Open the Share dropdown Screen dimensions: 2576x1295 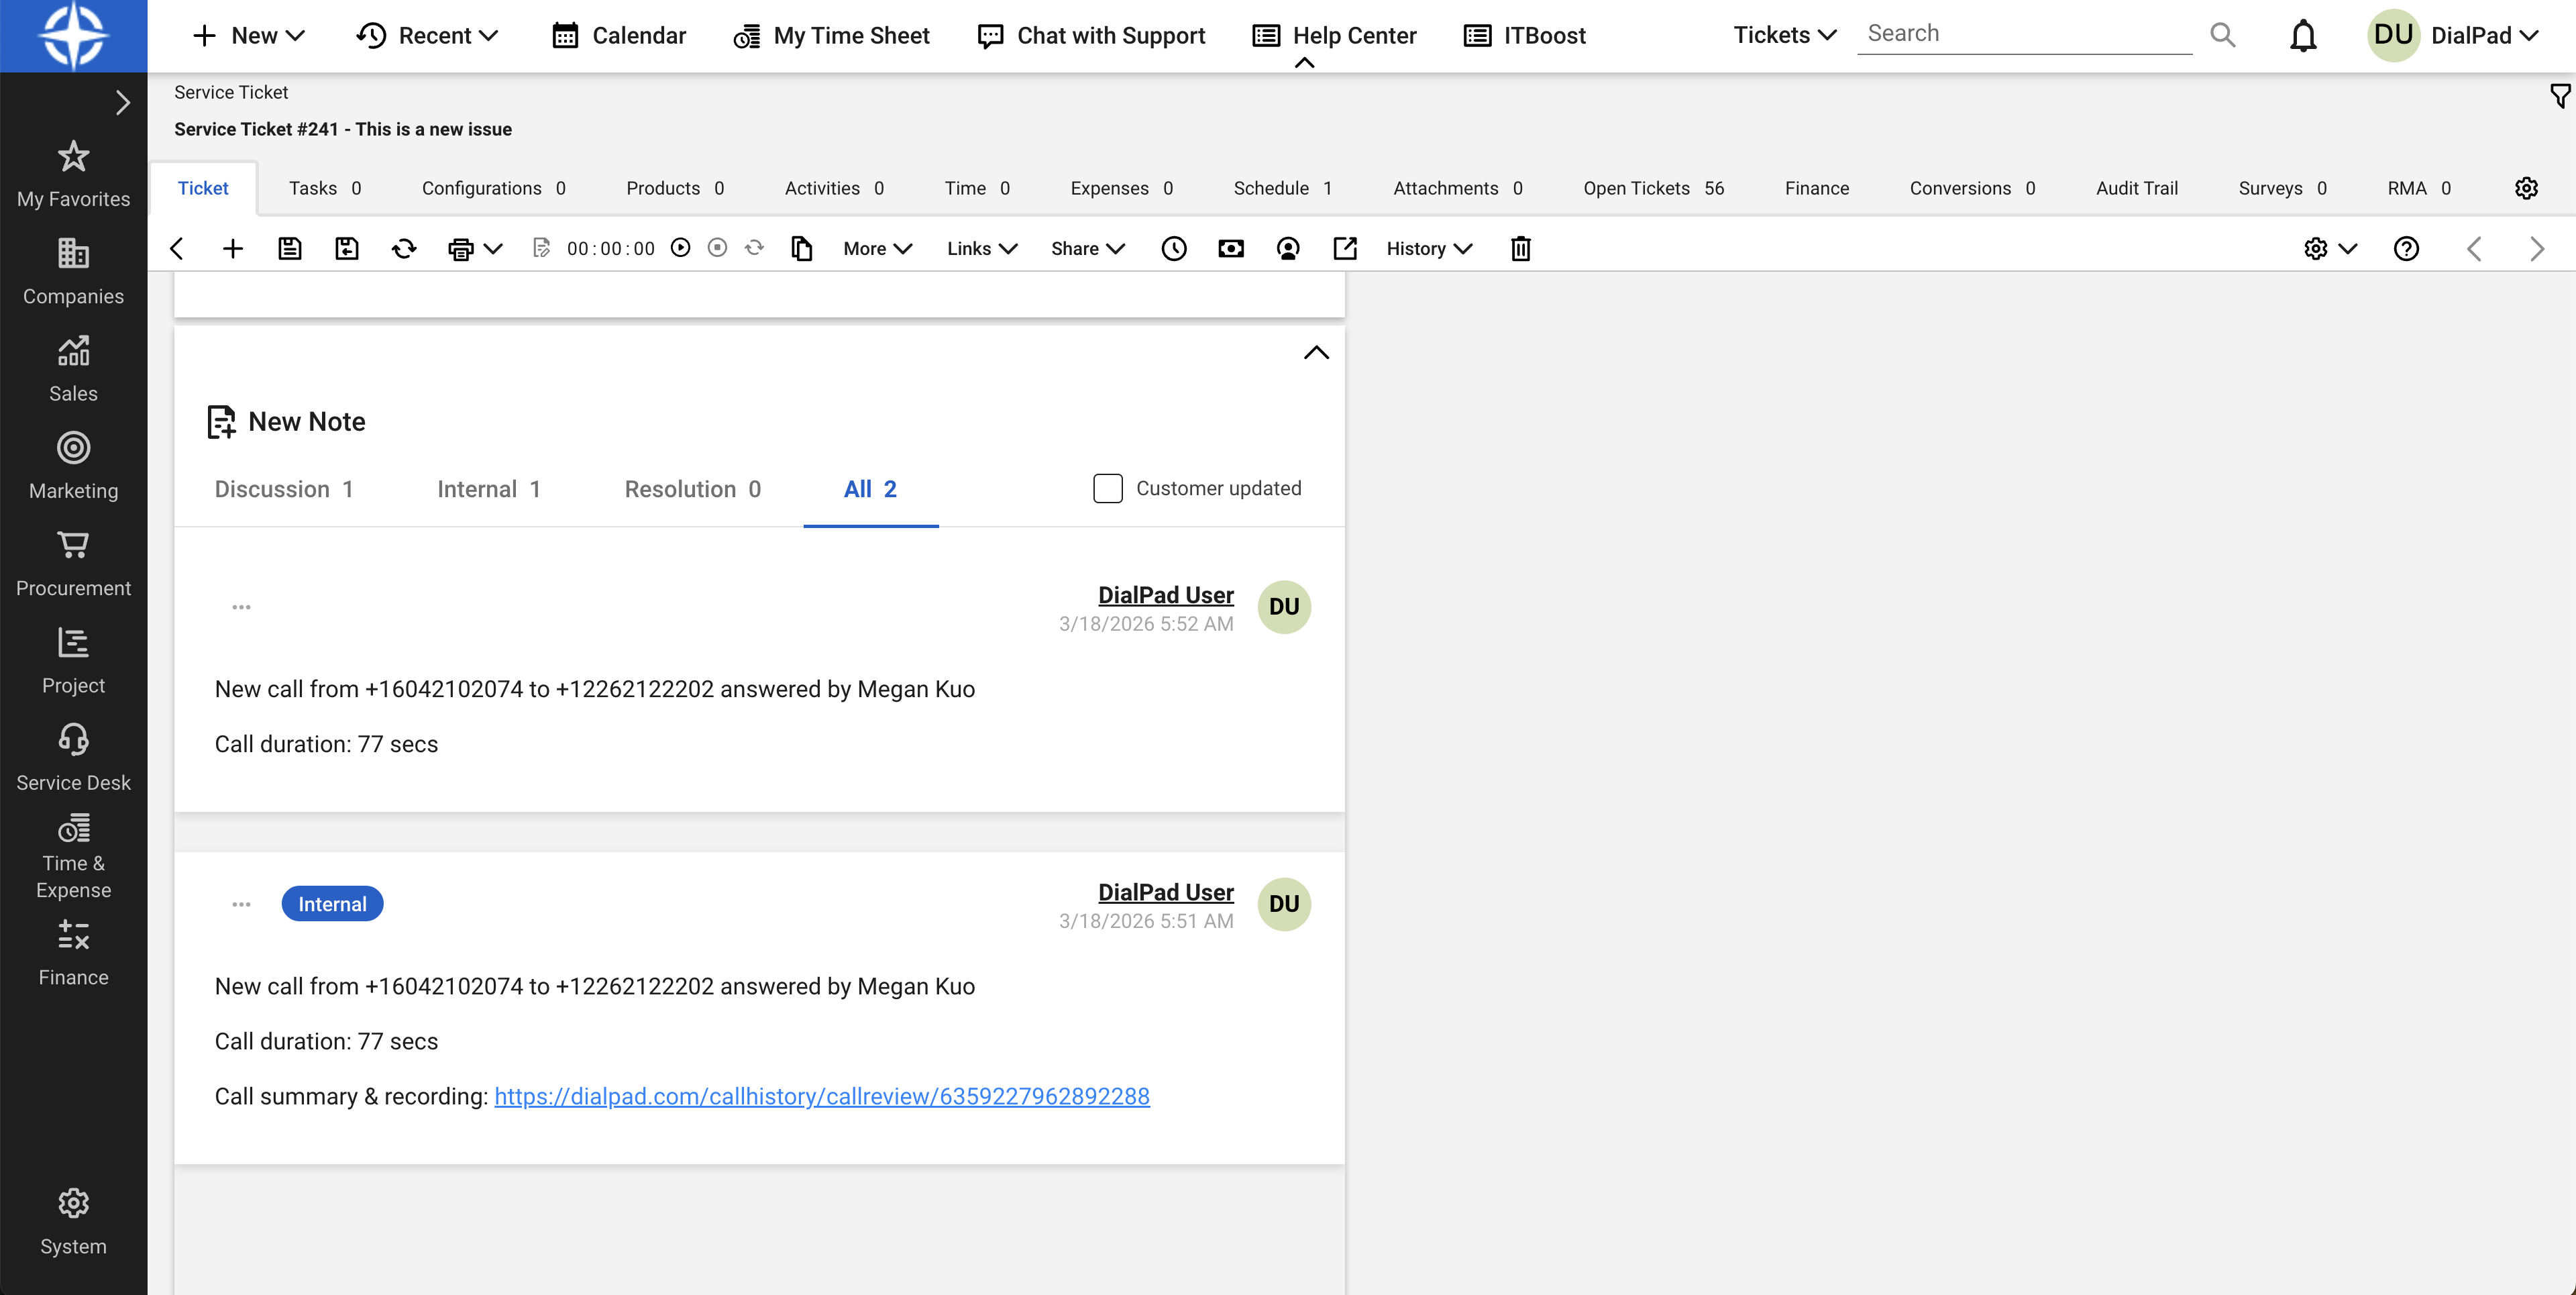click(1088, 248)
